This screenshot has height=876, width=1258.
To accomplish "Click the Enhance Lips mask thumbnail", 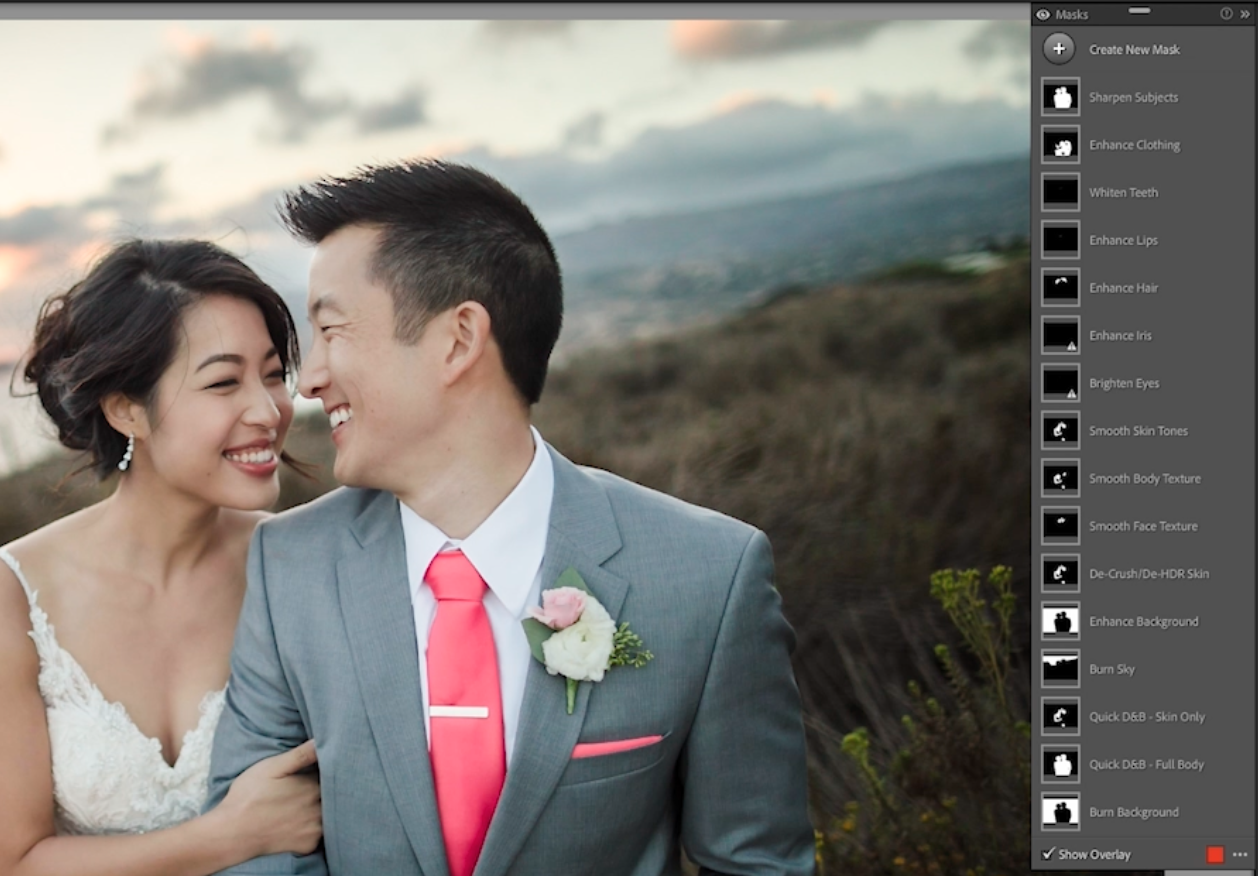I will click(1060, 239).
